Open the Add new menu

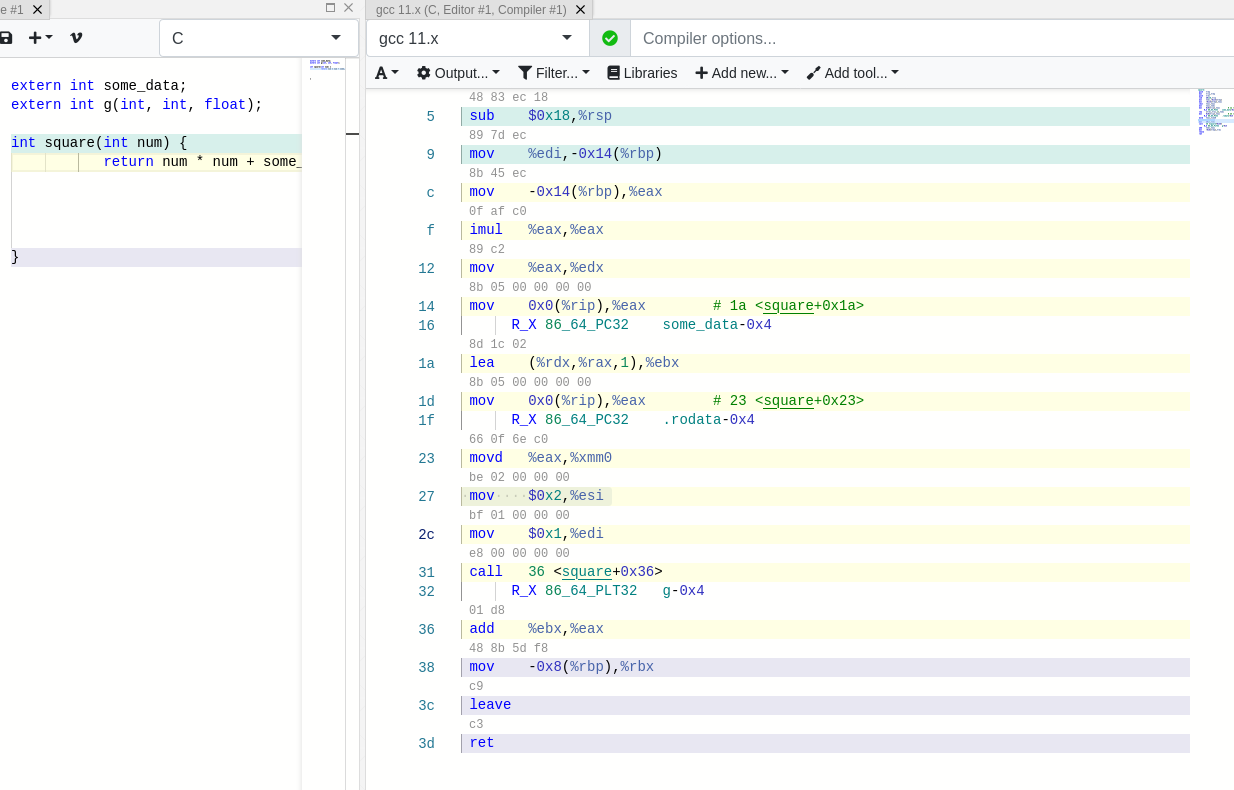pos(742,73)
